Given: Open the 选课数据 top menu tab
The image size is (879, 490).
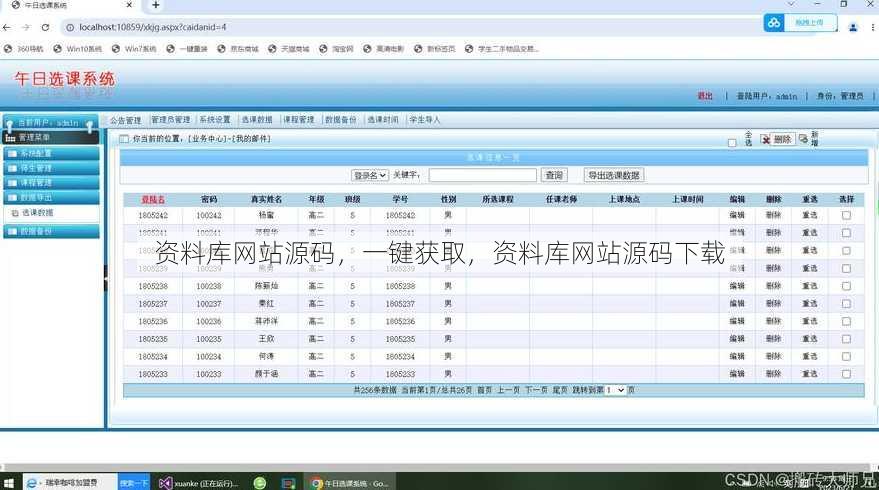Looking at the screenshot, I should [x=257, y=120].
